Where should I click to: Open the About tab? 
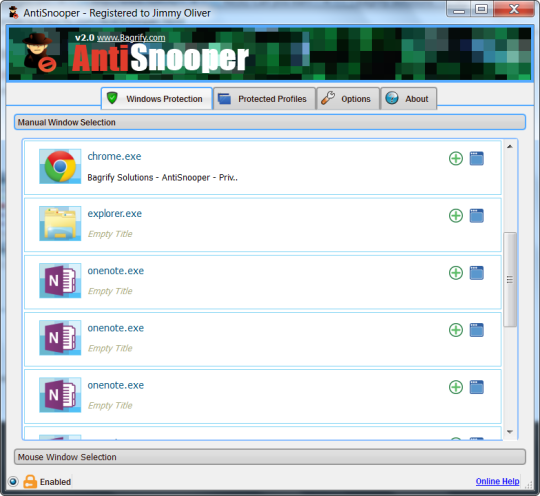408,99
